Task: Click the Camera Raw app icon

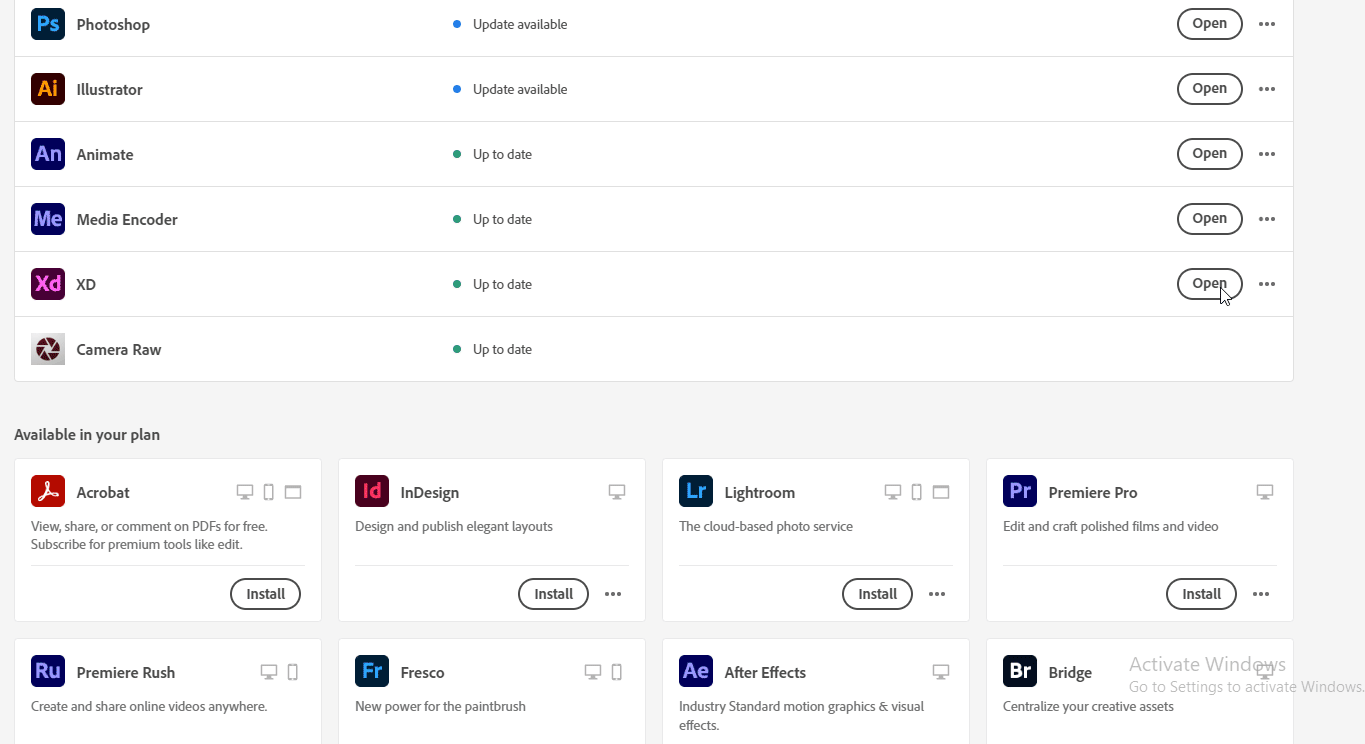Action: coord(48,349)
